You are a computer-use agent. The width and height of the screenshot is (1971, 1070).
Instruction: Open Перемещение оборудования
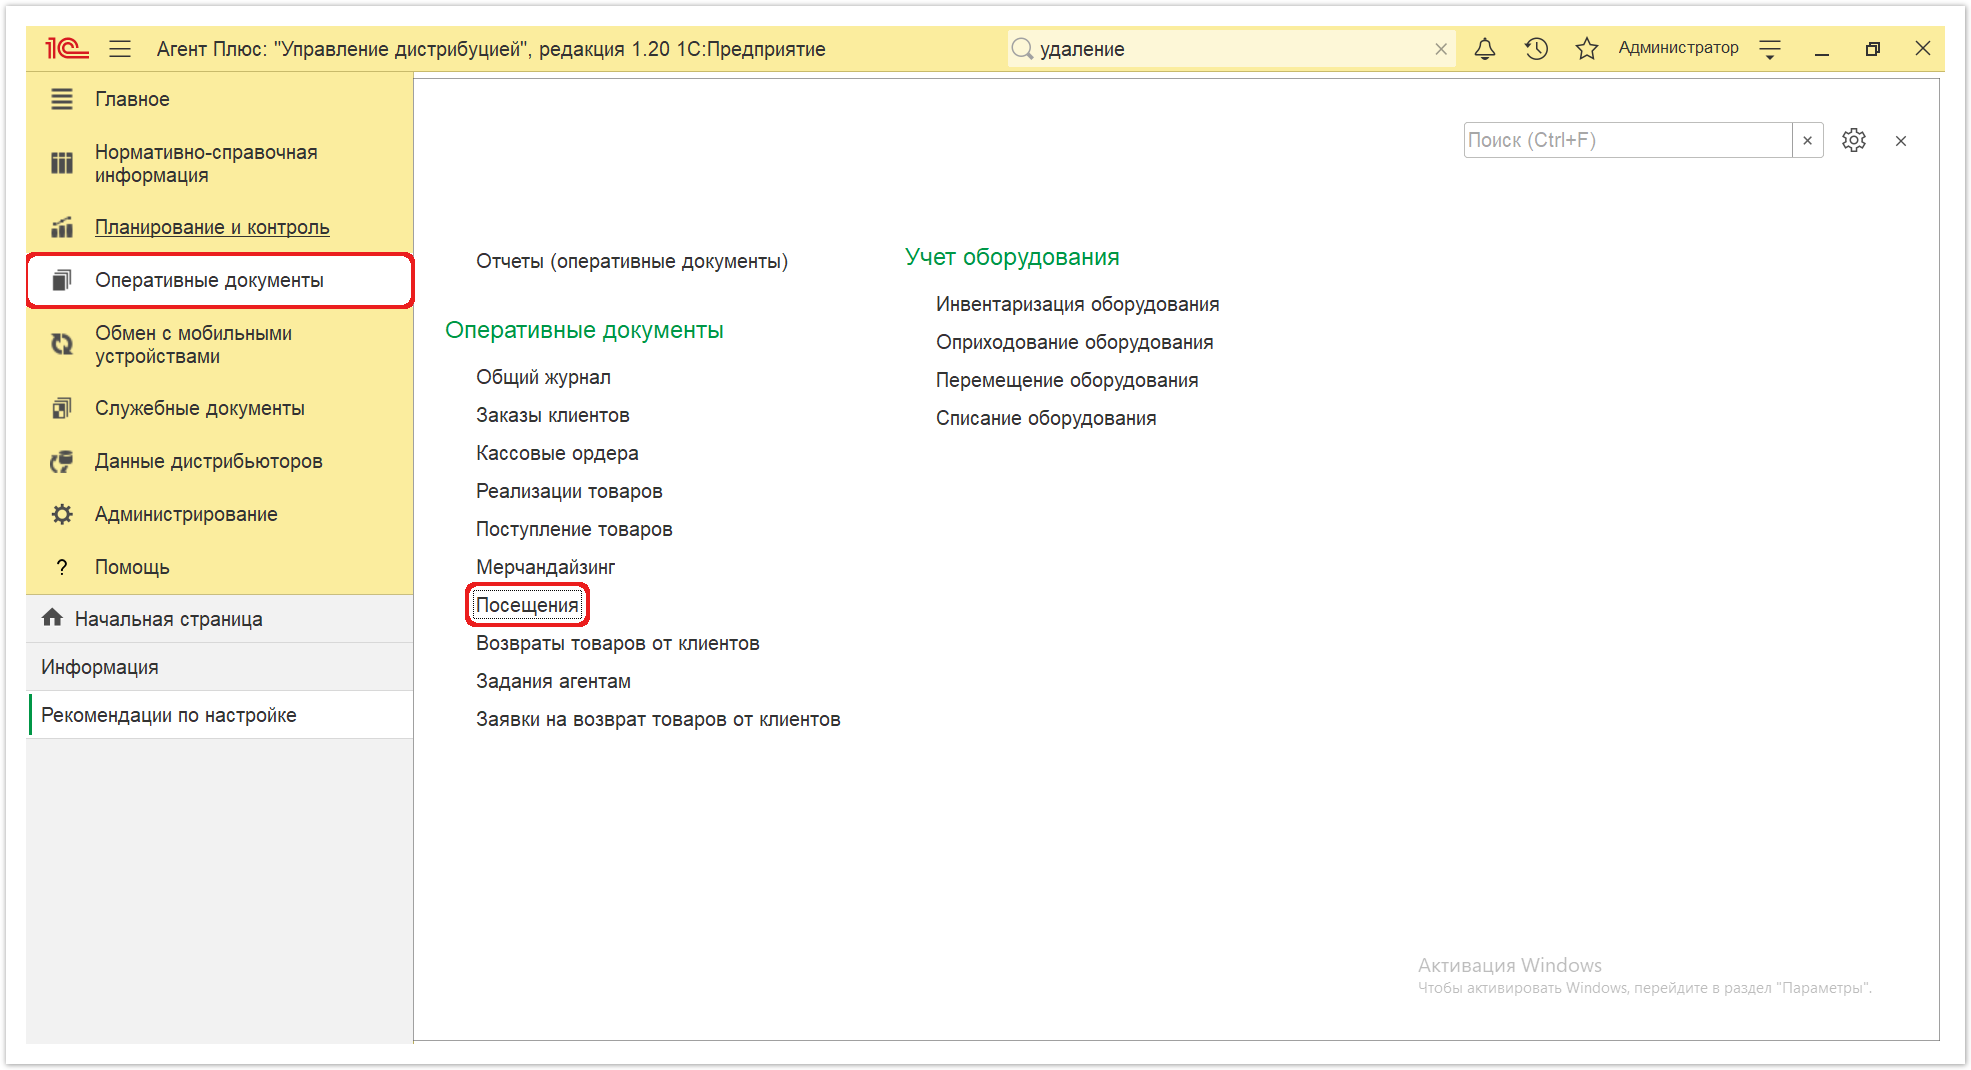pos(1067,380)
